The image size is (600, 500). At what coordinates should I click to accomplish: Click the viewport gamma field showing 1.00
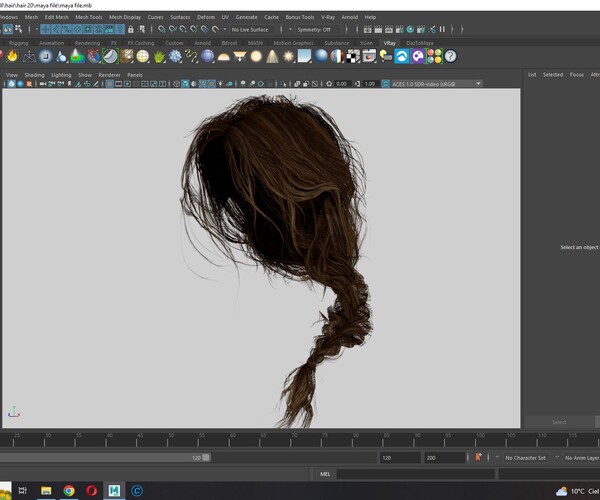pyautogui.click(x=370, y=84)
